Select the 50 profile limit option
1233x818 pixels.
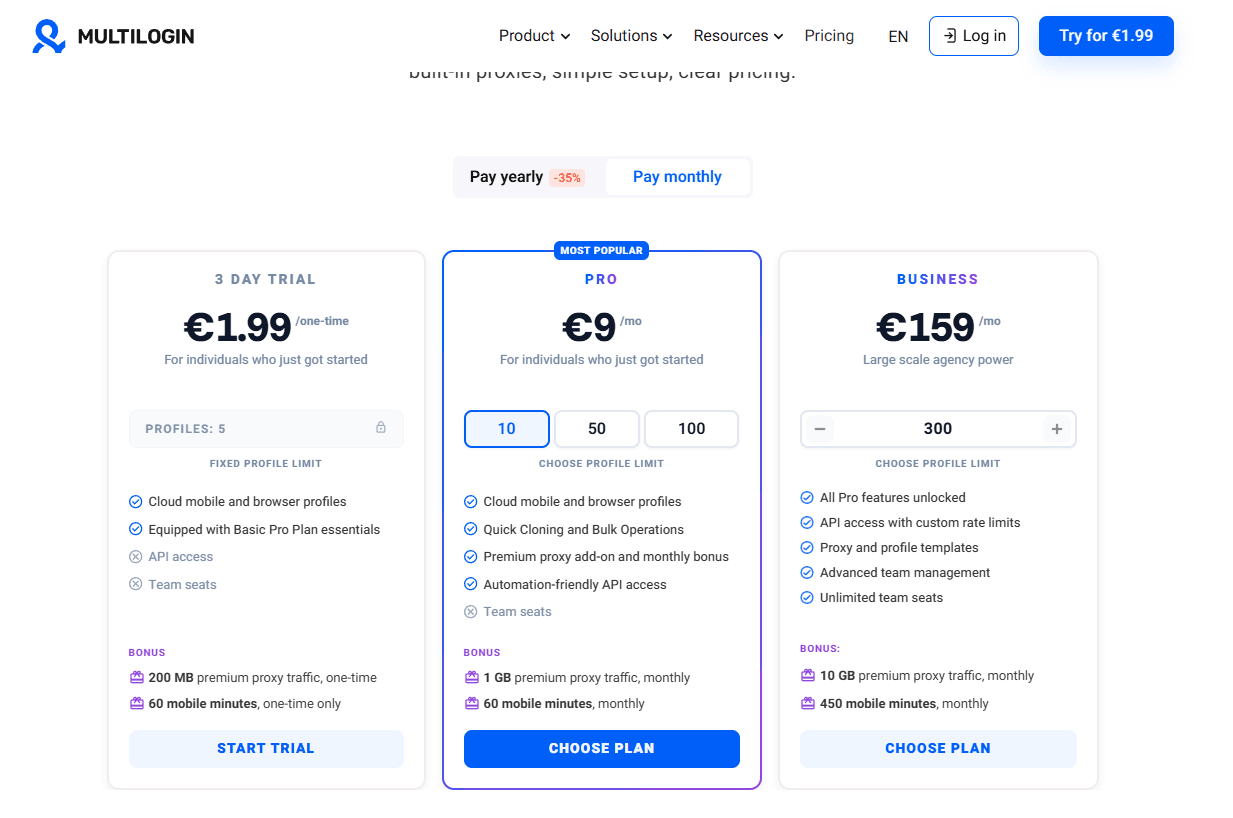pyautogui.click(x=597, y=429)
